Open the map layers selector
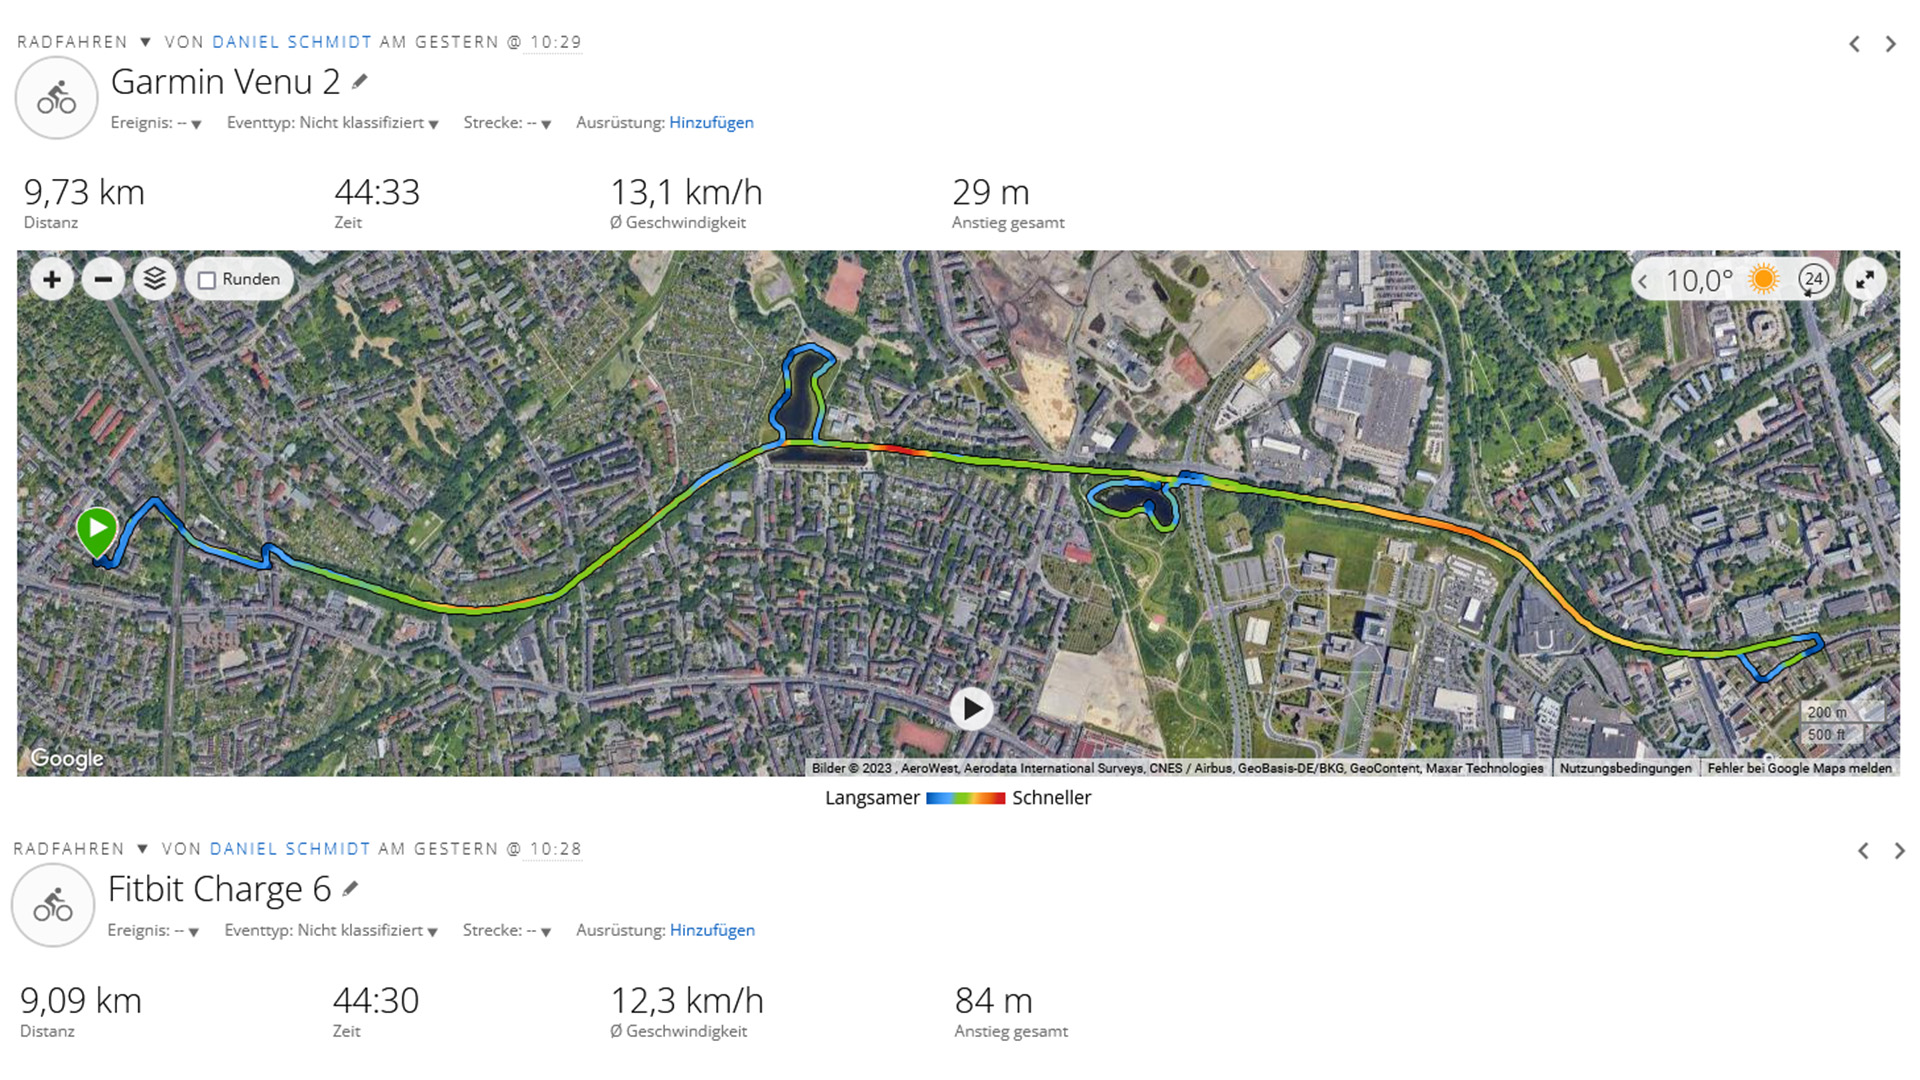The width and height of the screenshot is (1920, 1080). (x=154, y=279)
